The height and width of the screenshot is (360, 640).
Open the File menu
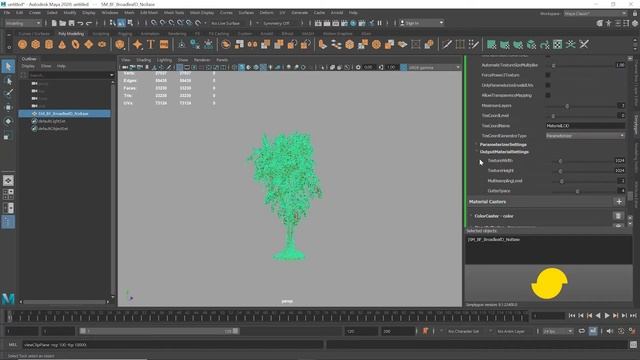[7, 13]
